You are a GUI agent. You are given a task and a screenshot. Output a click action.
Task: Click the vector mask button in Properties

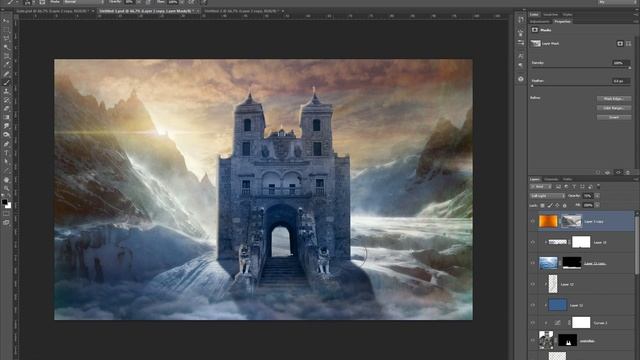[629, 43]
